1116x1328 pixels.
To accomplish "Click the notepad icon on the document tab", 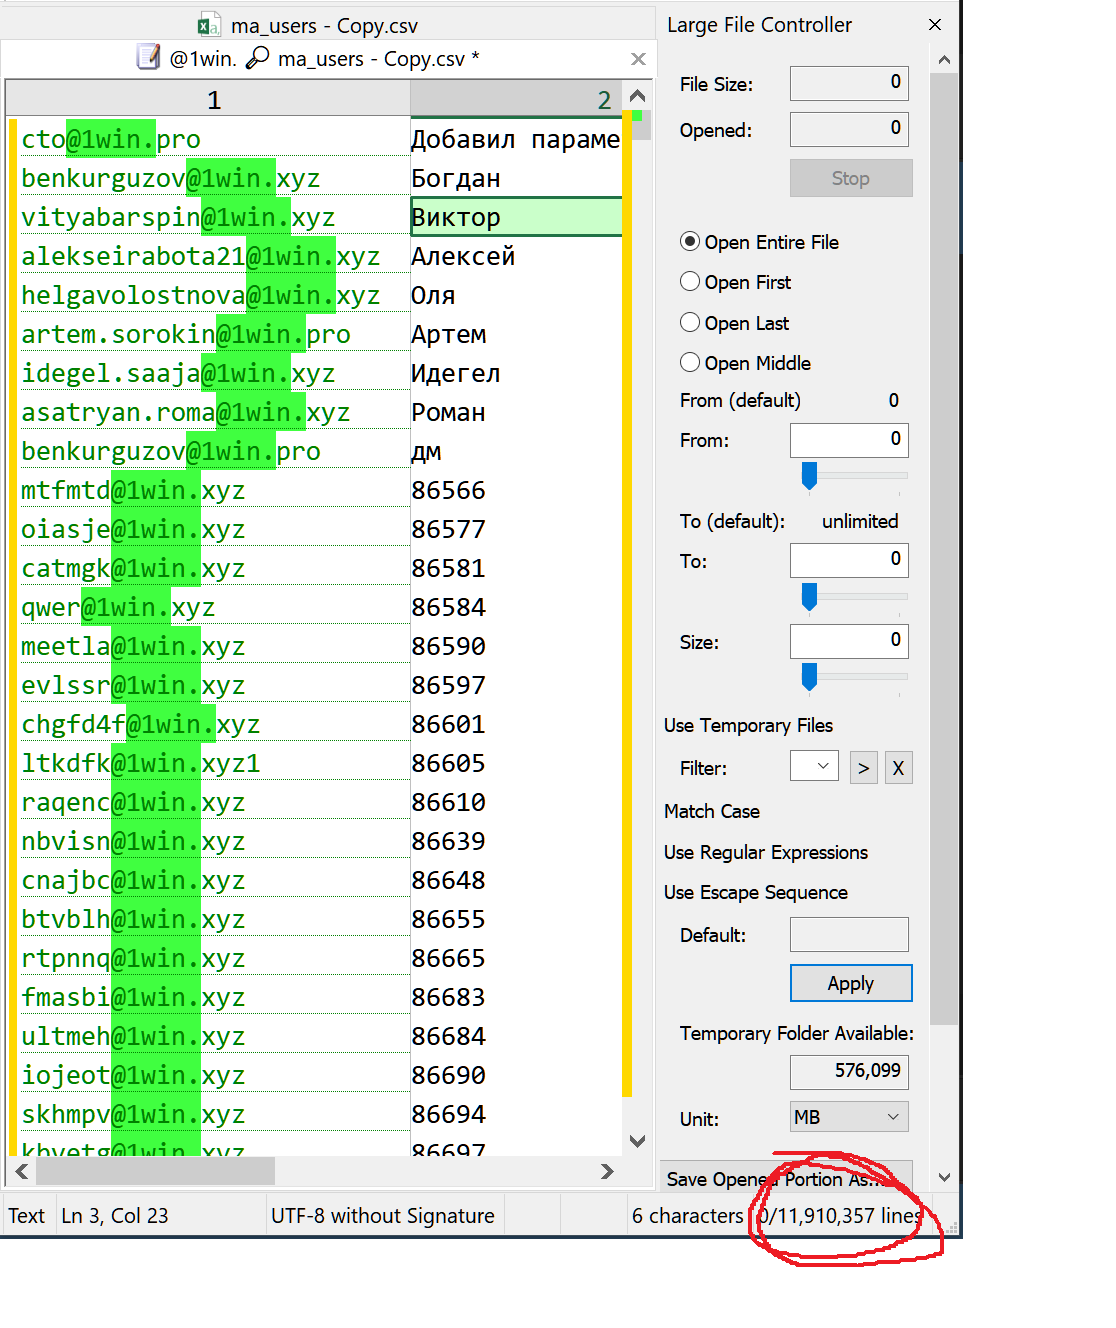I will 148,57.
